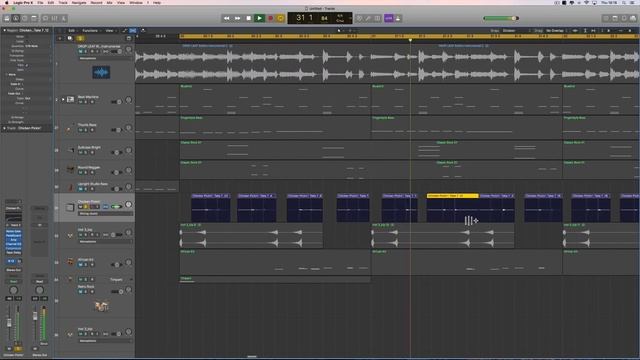Open the File menu
This screenshot has height=360, width=640.
pos(40,2)
